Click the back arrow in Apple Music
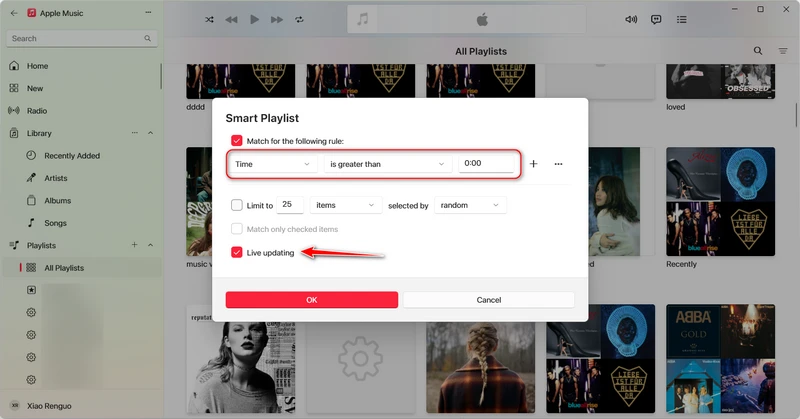This screenshot has width=800, height=419. pyautogui.click(x=14, y=13)
